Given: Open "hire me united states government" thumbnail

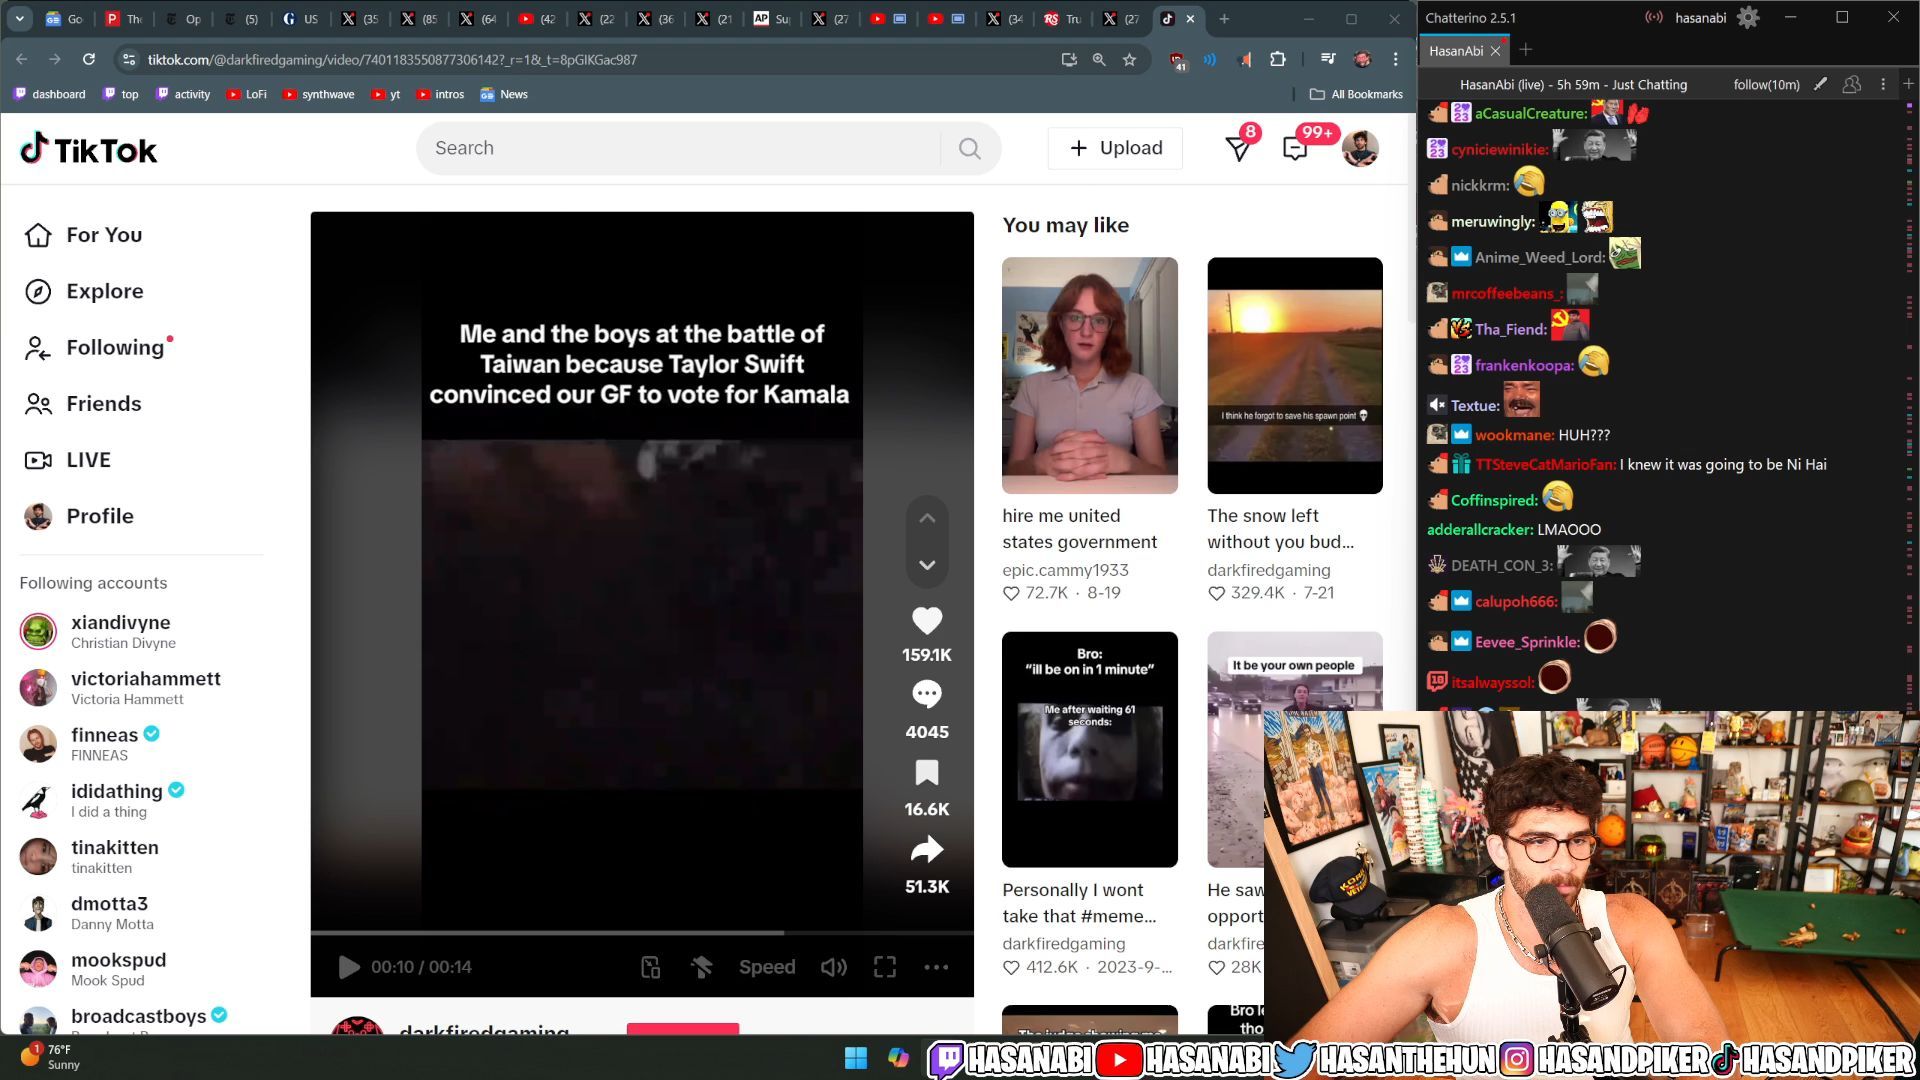Looking at the screenshot, I should (x=1089, y=375).
